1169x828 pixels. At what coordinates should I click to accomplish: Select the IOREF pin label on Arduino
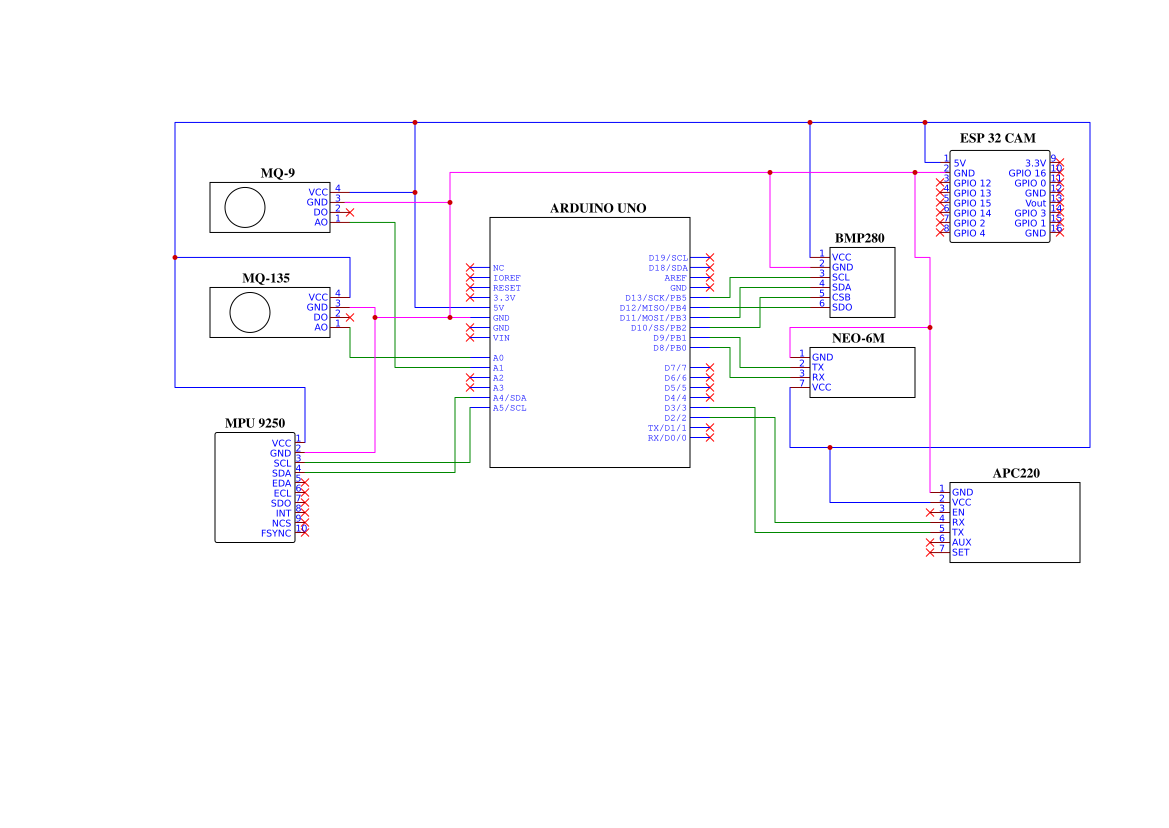point(507,278)
